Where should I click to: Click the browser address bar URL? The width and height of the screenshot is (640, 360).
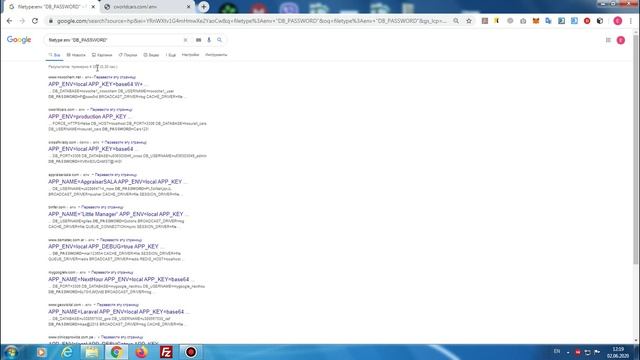(251, 21)
